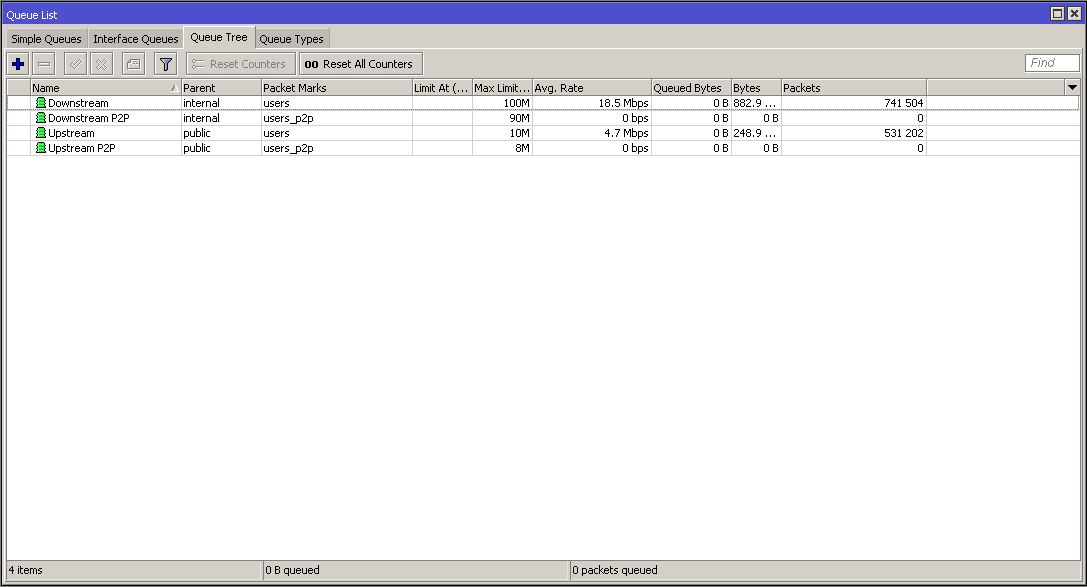Click the Queued Bytes column header

click(691, 88)
